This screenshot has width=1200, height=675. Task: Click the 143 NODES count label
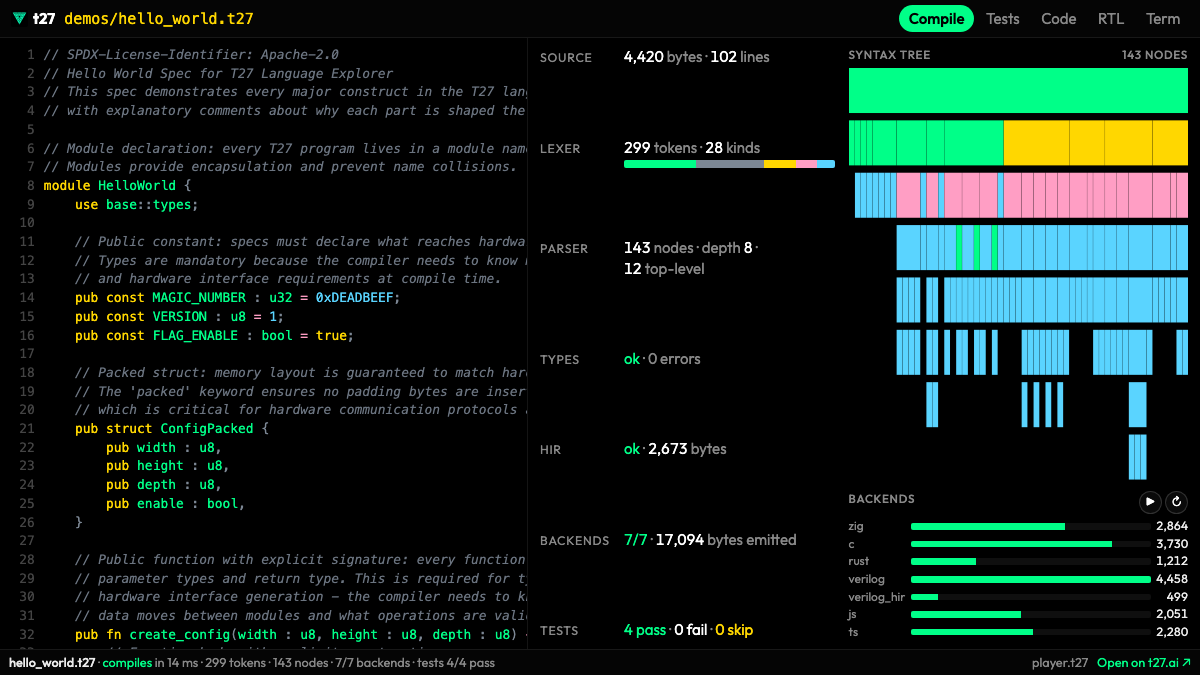tap(1155, 56)
